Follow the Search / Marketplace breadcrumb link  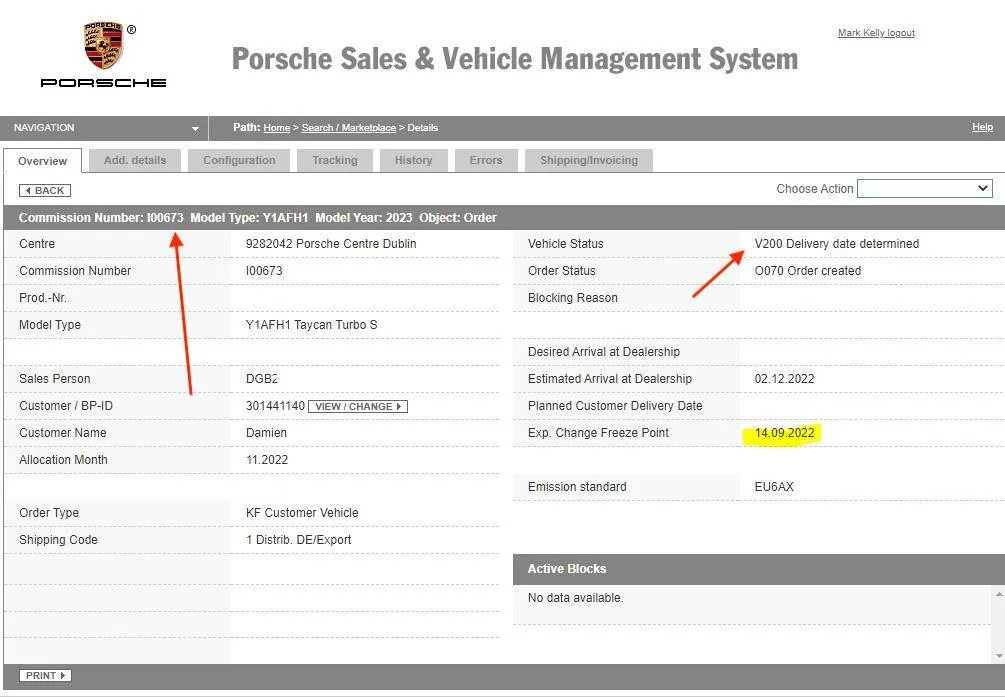(x=349, y=128)
